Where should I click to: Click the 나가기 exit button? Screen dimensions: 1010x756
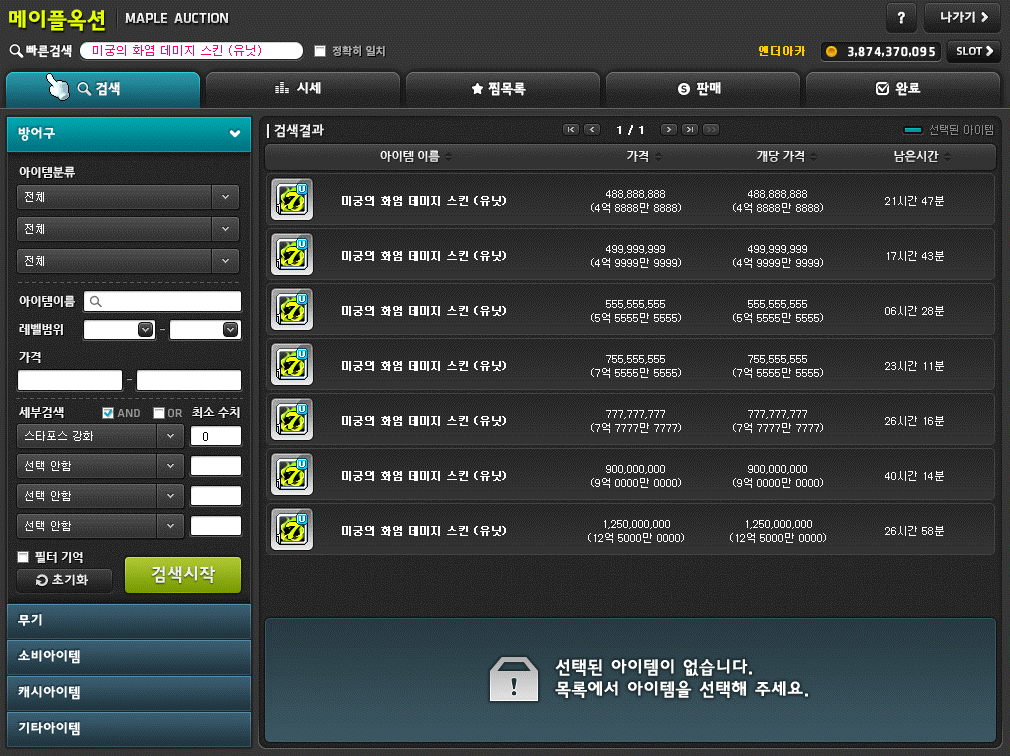(962, 18)
